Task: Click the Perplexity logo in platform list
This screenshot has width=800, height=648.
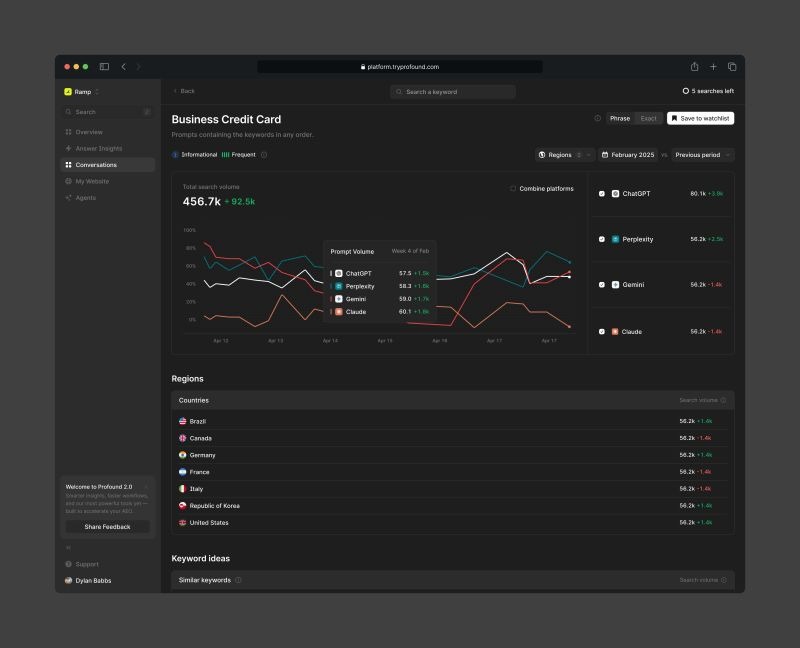Action: 615,239
